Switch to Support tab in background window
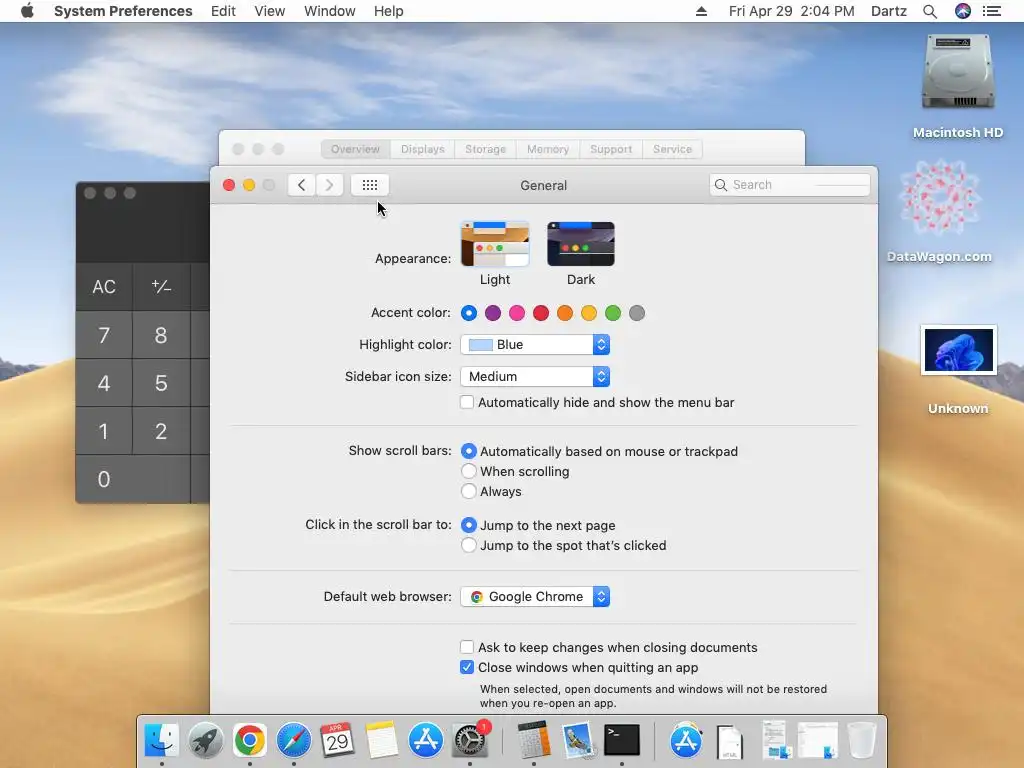 click(611, 149)
